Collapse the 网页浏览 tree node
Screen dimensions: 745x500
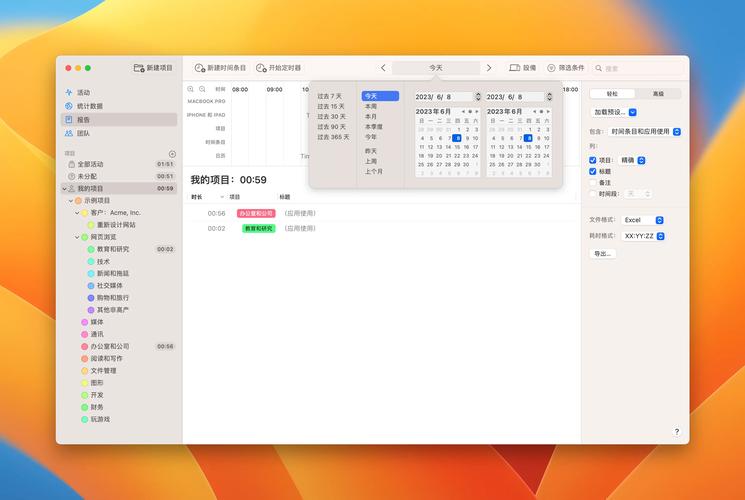(x=77, y=237)
